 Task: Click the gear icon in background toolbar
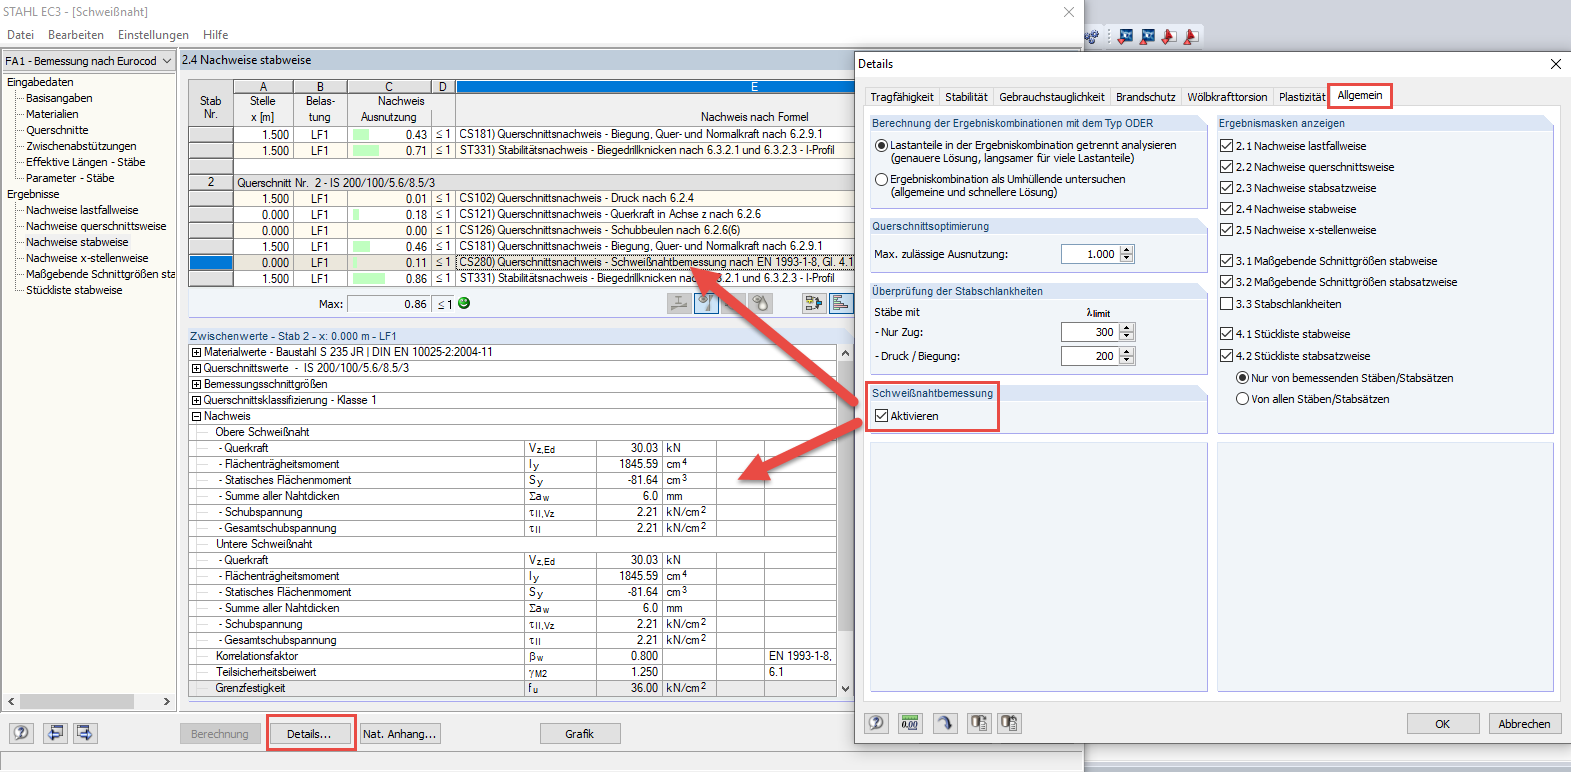[x=1092, y=37]
